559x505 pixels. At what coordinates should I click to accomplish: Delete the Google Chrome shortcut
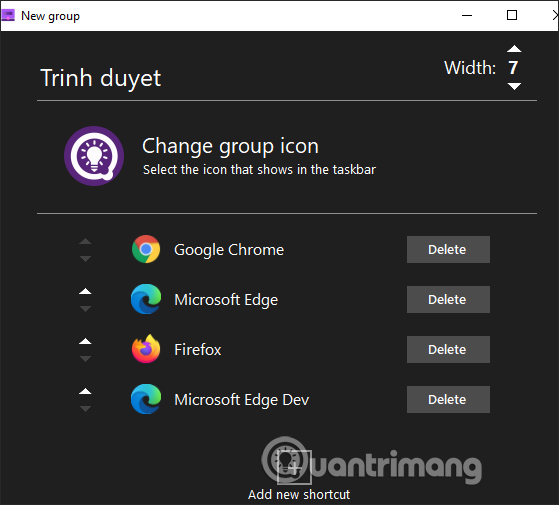(448, 249)
